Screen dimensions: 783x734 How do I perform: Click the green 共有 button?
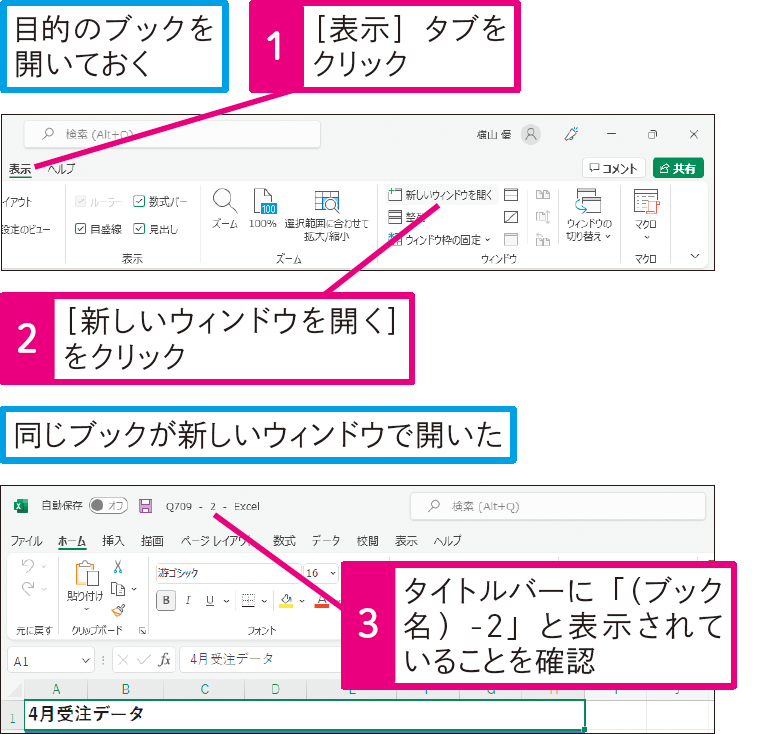pyautogui.click(x=678, y=168)
